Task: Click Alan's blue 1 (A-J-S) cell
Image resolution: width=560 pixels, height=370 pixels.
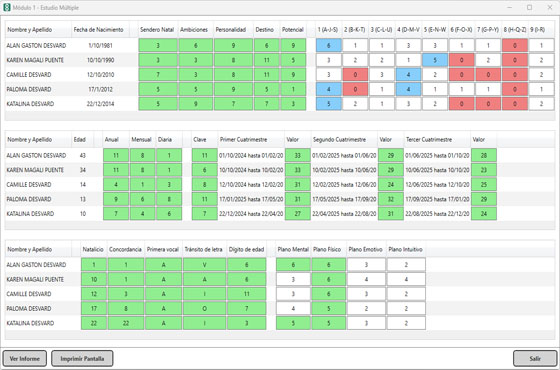Action: [x=329, y=46]
